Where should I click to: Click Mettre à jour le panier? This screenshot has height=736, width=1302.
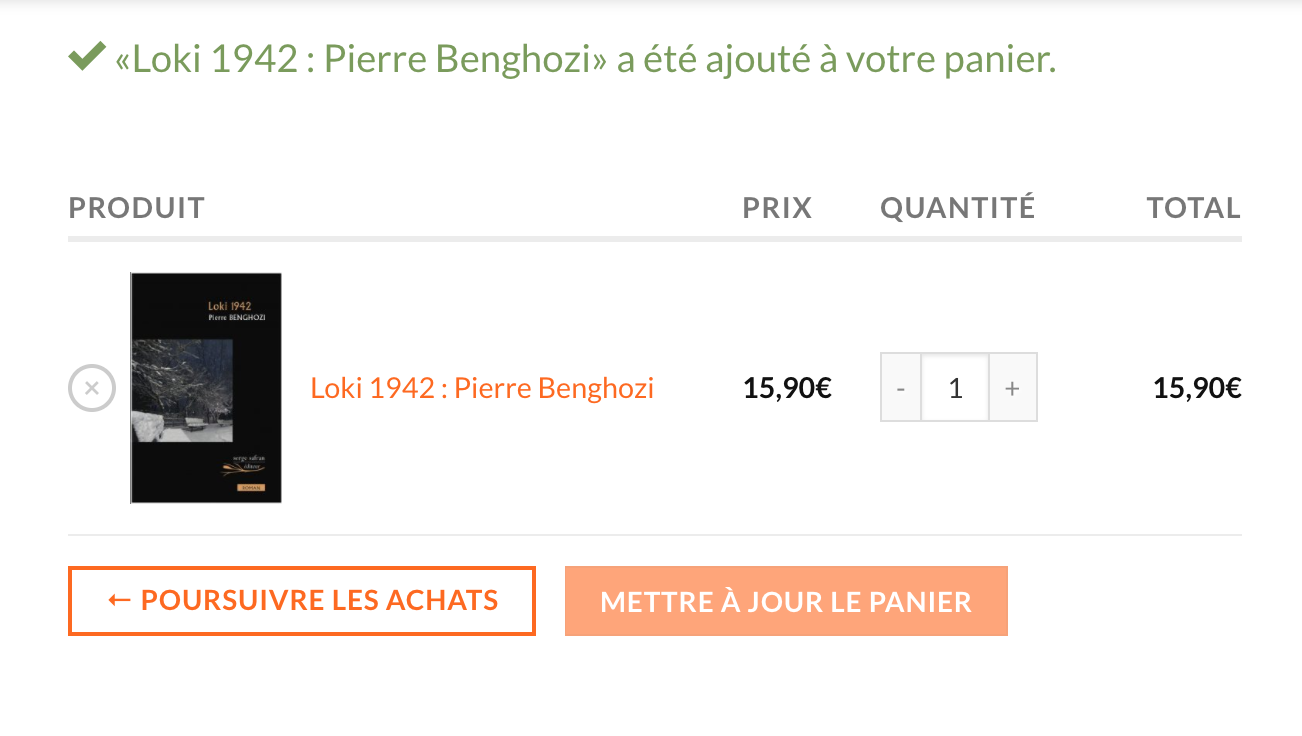(x=786, y=601)
